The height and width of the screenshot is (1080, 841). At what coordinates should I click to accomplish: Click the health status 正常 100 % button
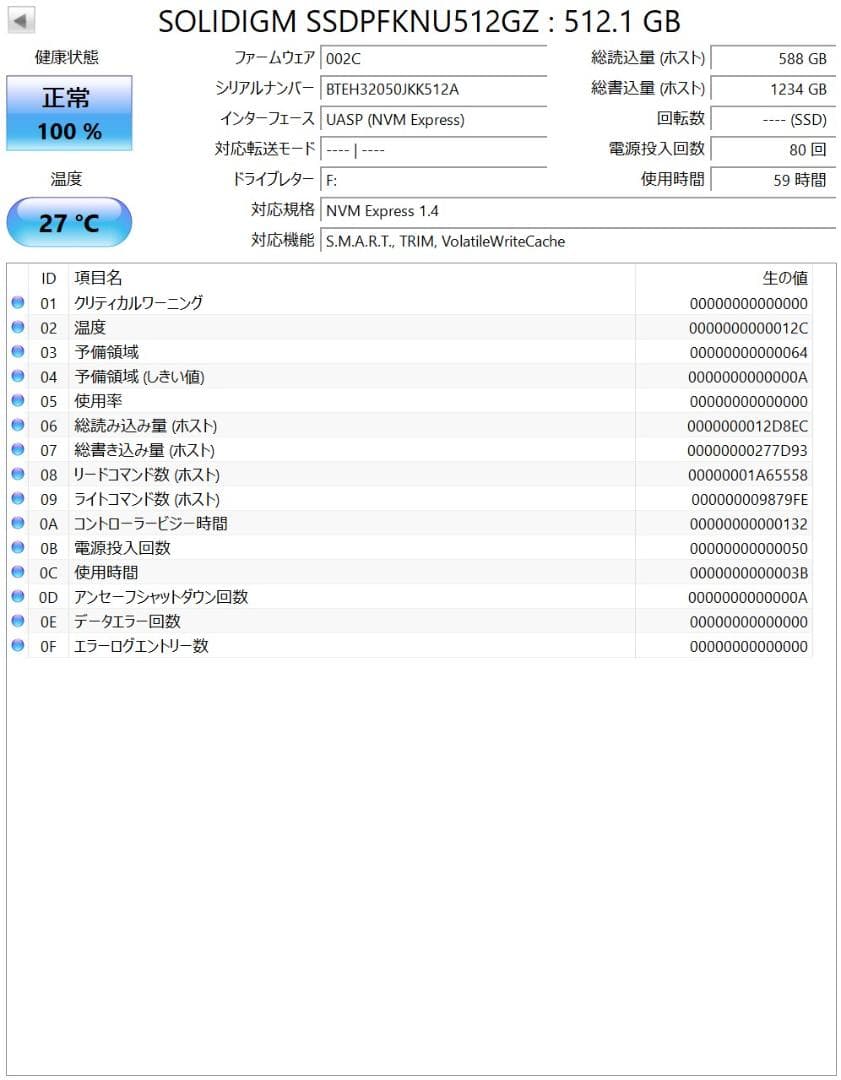(69, 113)
